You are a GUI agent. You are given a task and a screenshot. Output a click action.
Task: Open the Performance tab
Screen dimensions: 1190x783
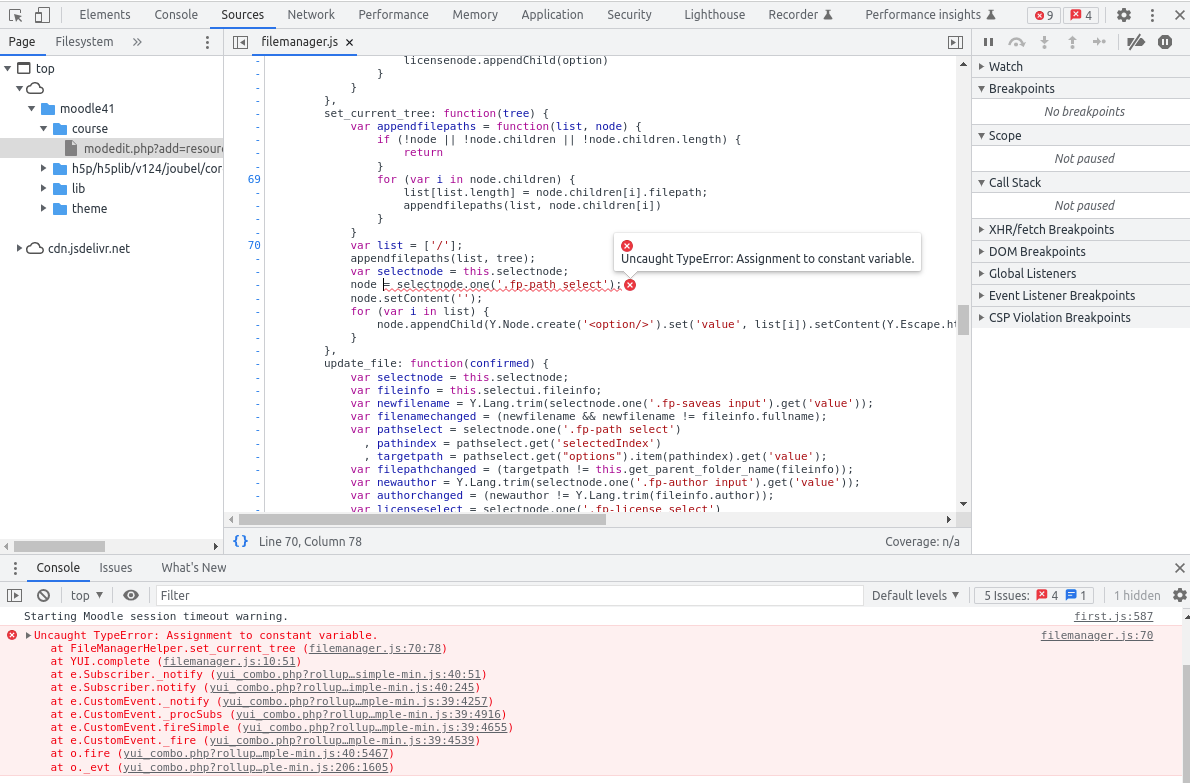(393, 14)
